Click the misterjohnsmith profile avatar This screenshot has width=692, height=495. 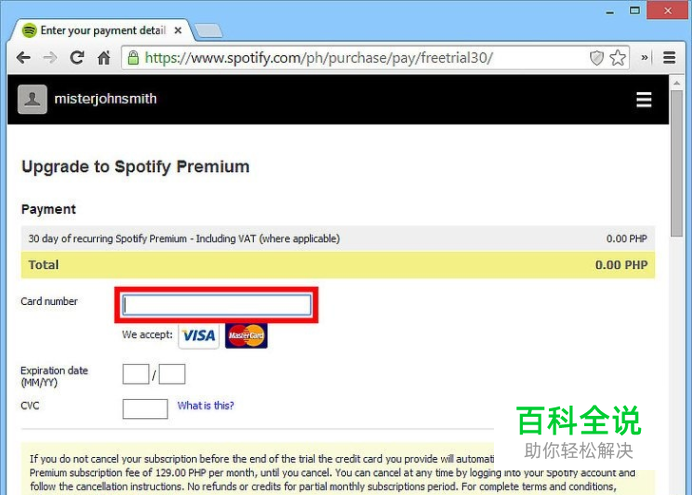[32, 99]
